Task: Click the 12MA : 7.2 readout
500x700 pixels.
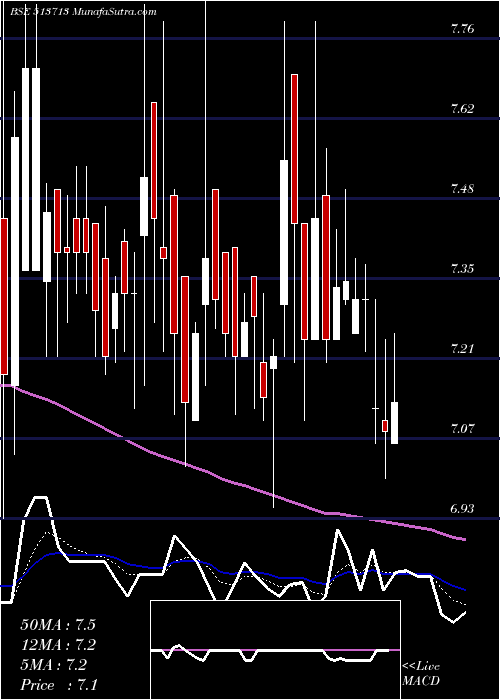Action: point(58,645)
